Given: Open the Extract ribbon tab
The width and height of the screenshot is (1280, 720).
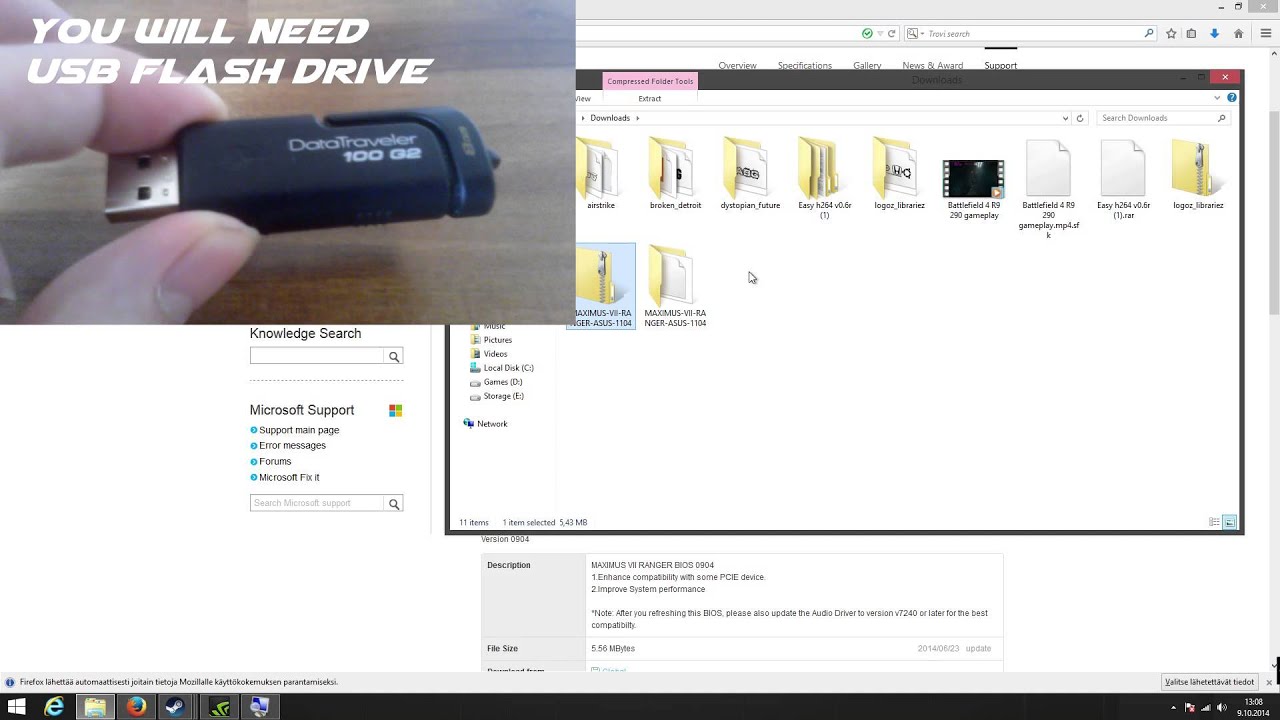Looking at the screenshot, I should point(650,98).
